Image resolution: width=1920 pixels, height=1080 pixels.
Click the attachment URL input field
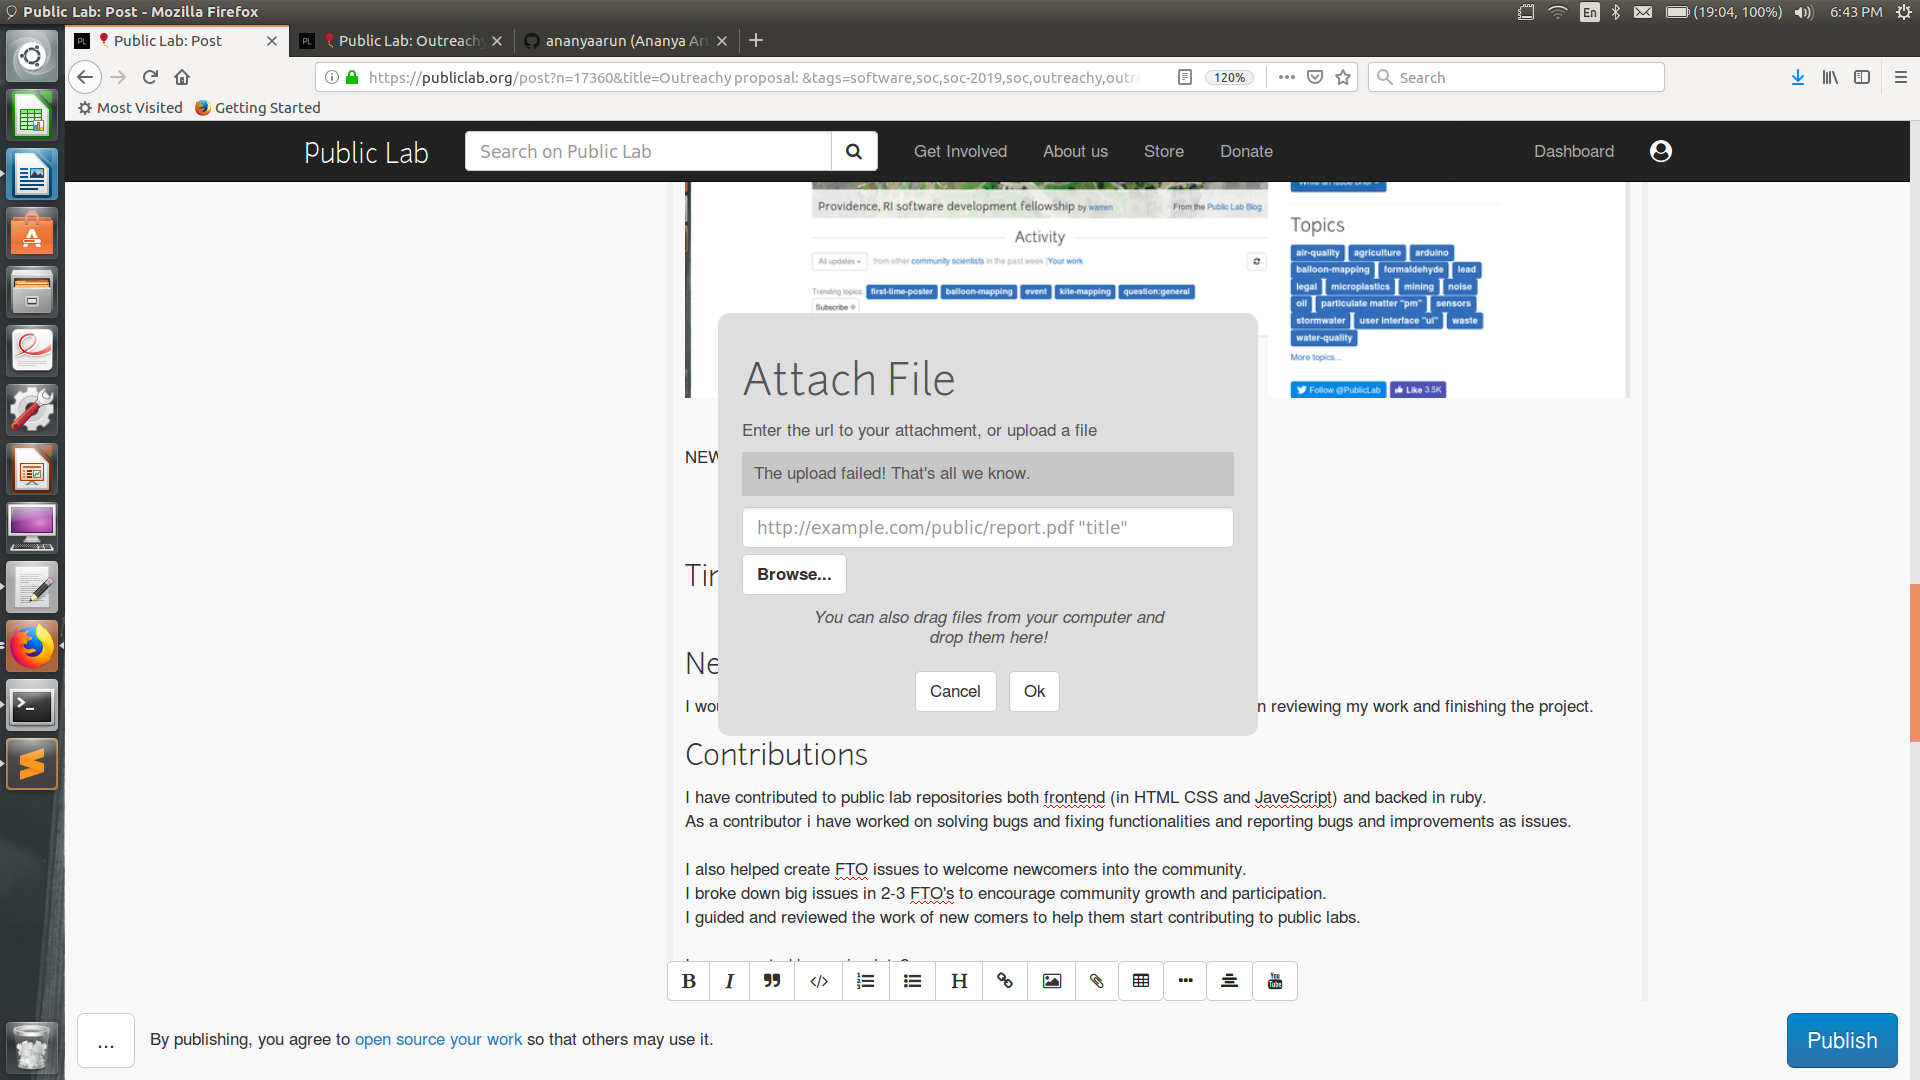[x=987, y=527]
